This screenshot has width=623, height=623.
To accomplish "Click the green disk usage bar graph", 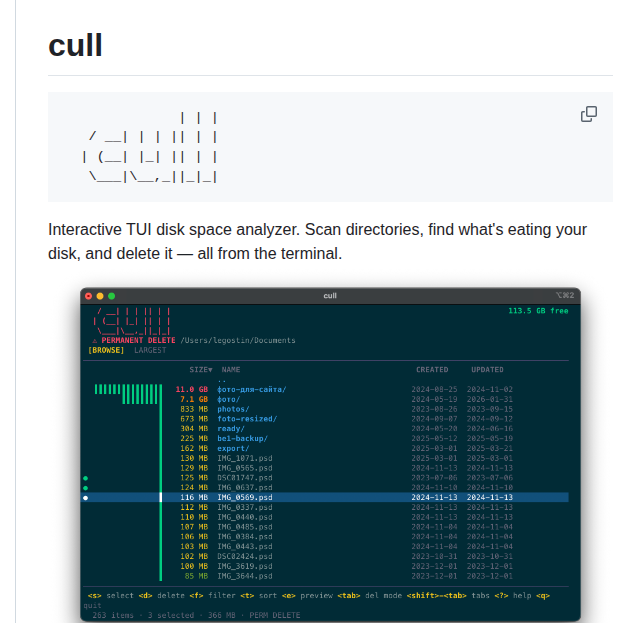I will pyautogui.click(x=128, y=392).
